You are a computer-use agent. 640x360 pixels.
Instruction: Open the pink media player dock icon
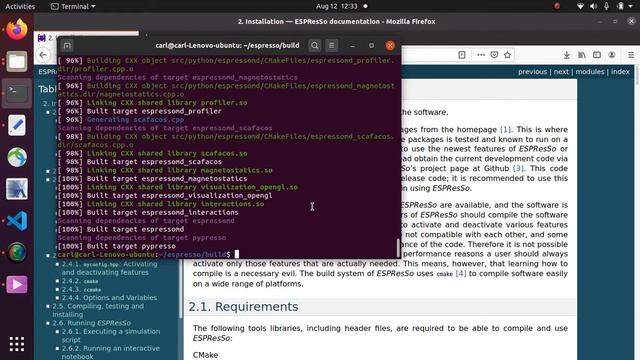click(17, 284)
